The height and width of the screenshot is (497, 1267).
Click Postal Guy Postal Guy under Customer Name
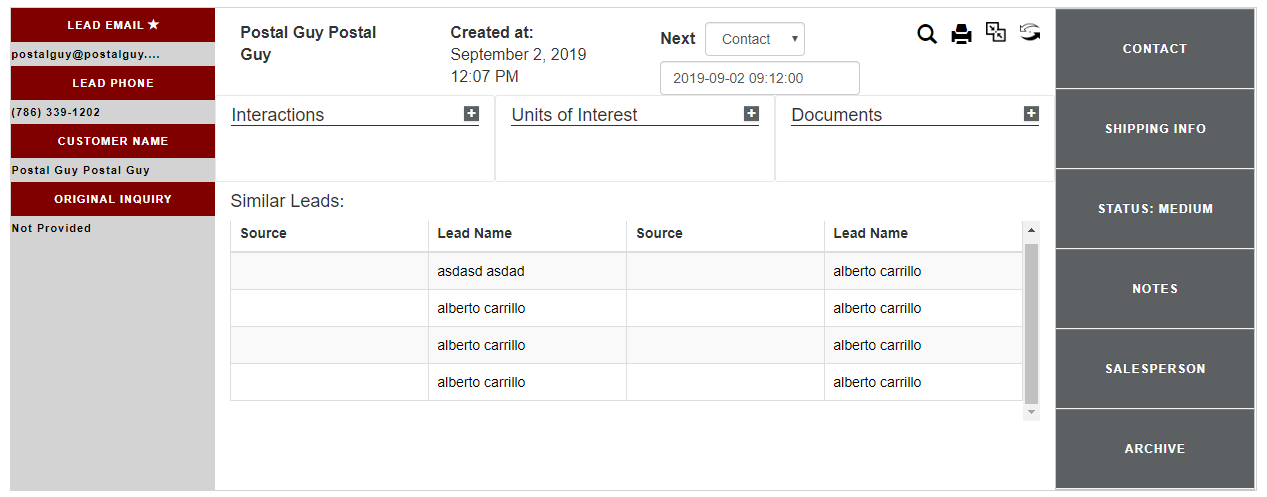tap(81, 170)
